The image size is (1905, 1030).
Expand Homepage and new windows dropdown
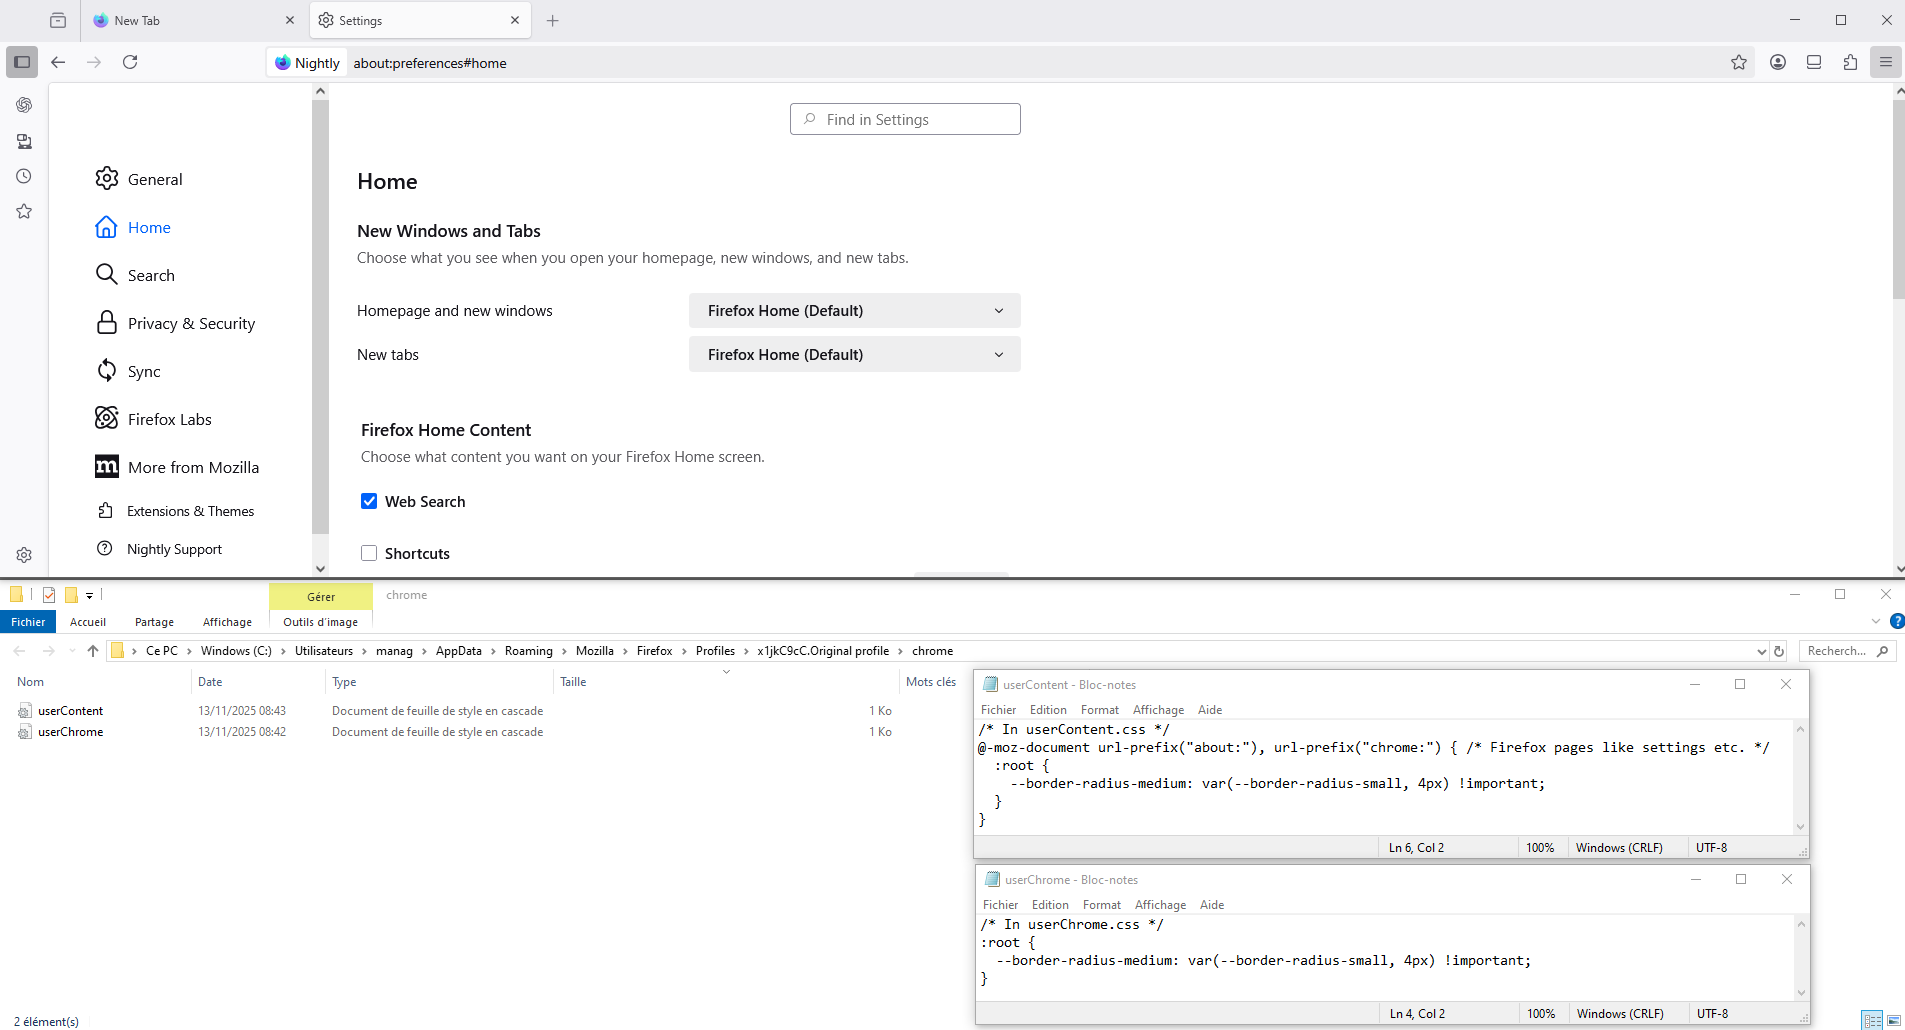(854, 311)
